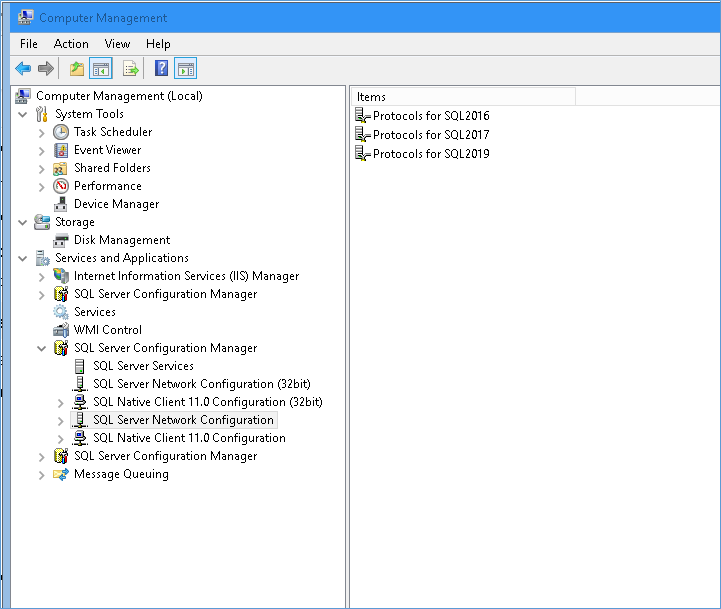Screen dimensions: 721x609
Task: Select Event Viewer label in tree
Action: [x=108, y=150]
